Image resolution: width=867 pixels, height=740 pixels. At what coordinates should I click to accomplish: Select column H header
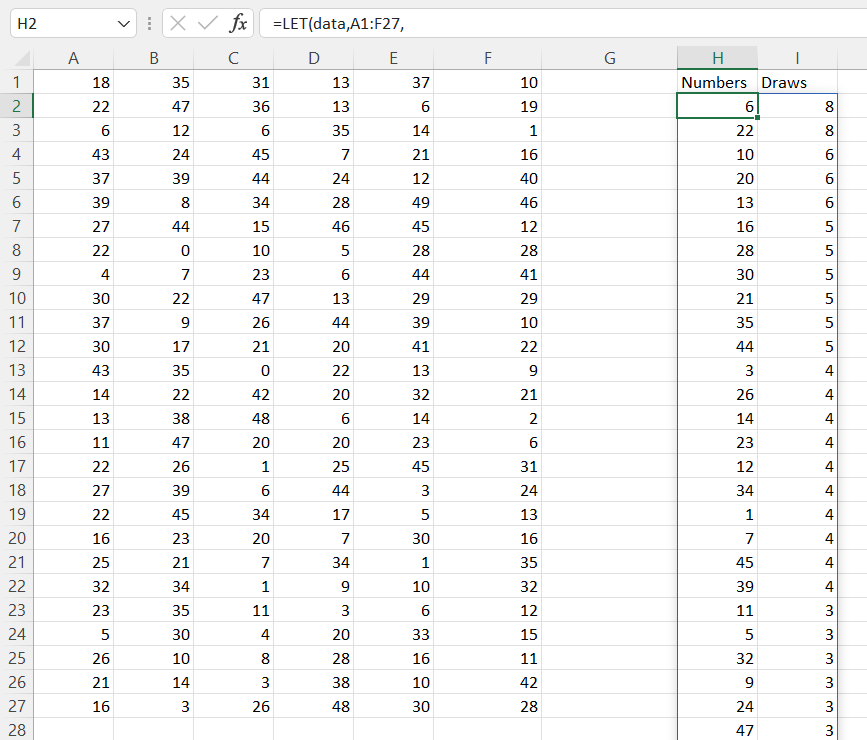(716, 59)
